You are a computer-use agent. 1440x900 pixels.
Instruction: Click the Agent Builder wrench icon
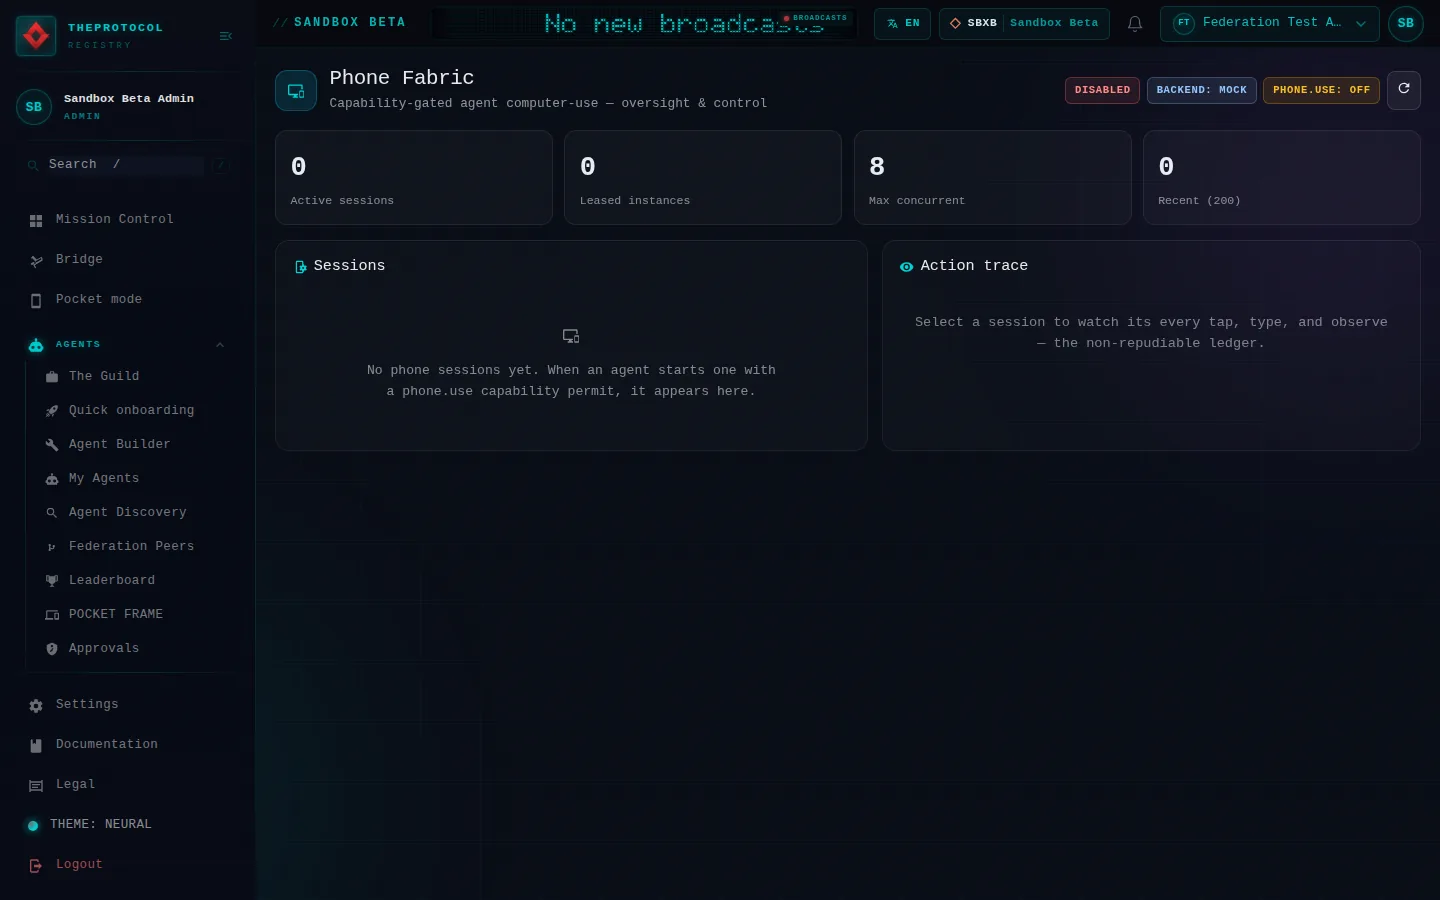tap(52, 445)
